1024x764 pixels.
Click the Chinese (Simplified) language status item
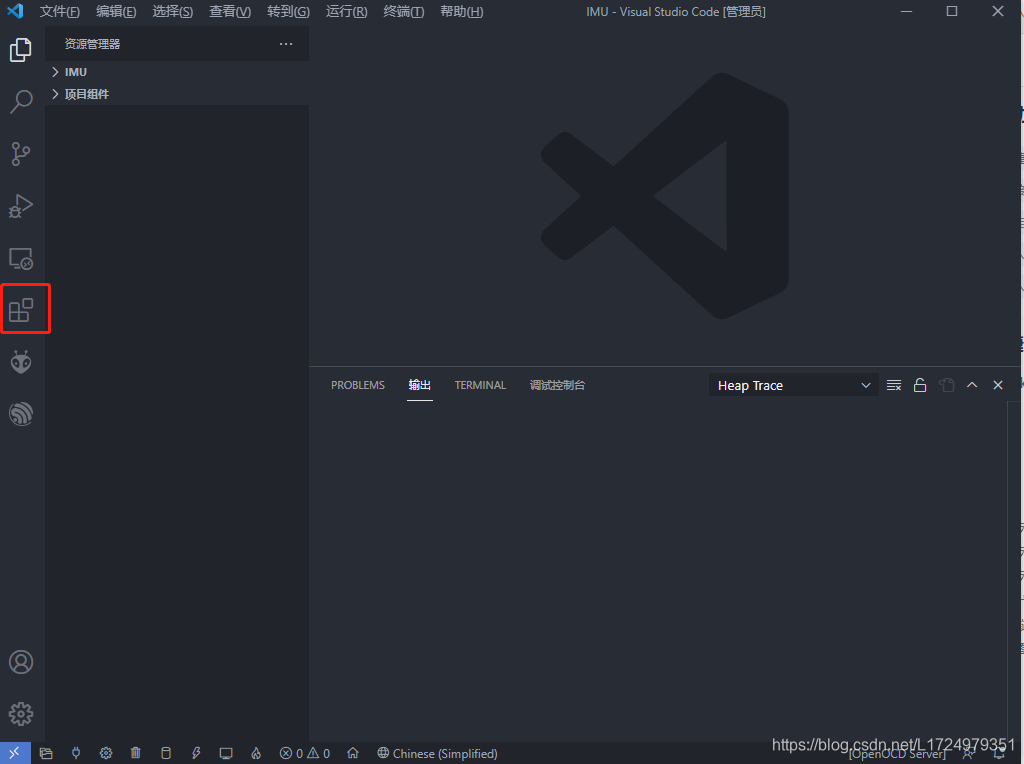click(x=437, y=753)
